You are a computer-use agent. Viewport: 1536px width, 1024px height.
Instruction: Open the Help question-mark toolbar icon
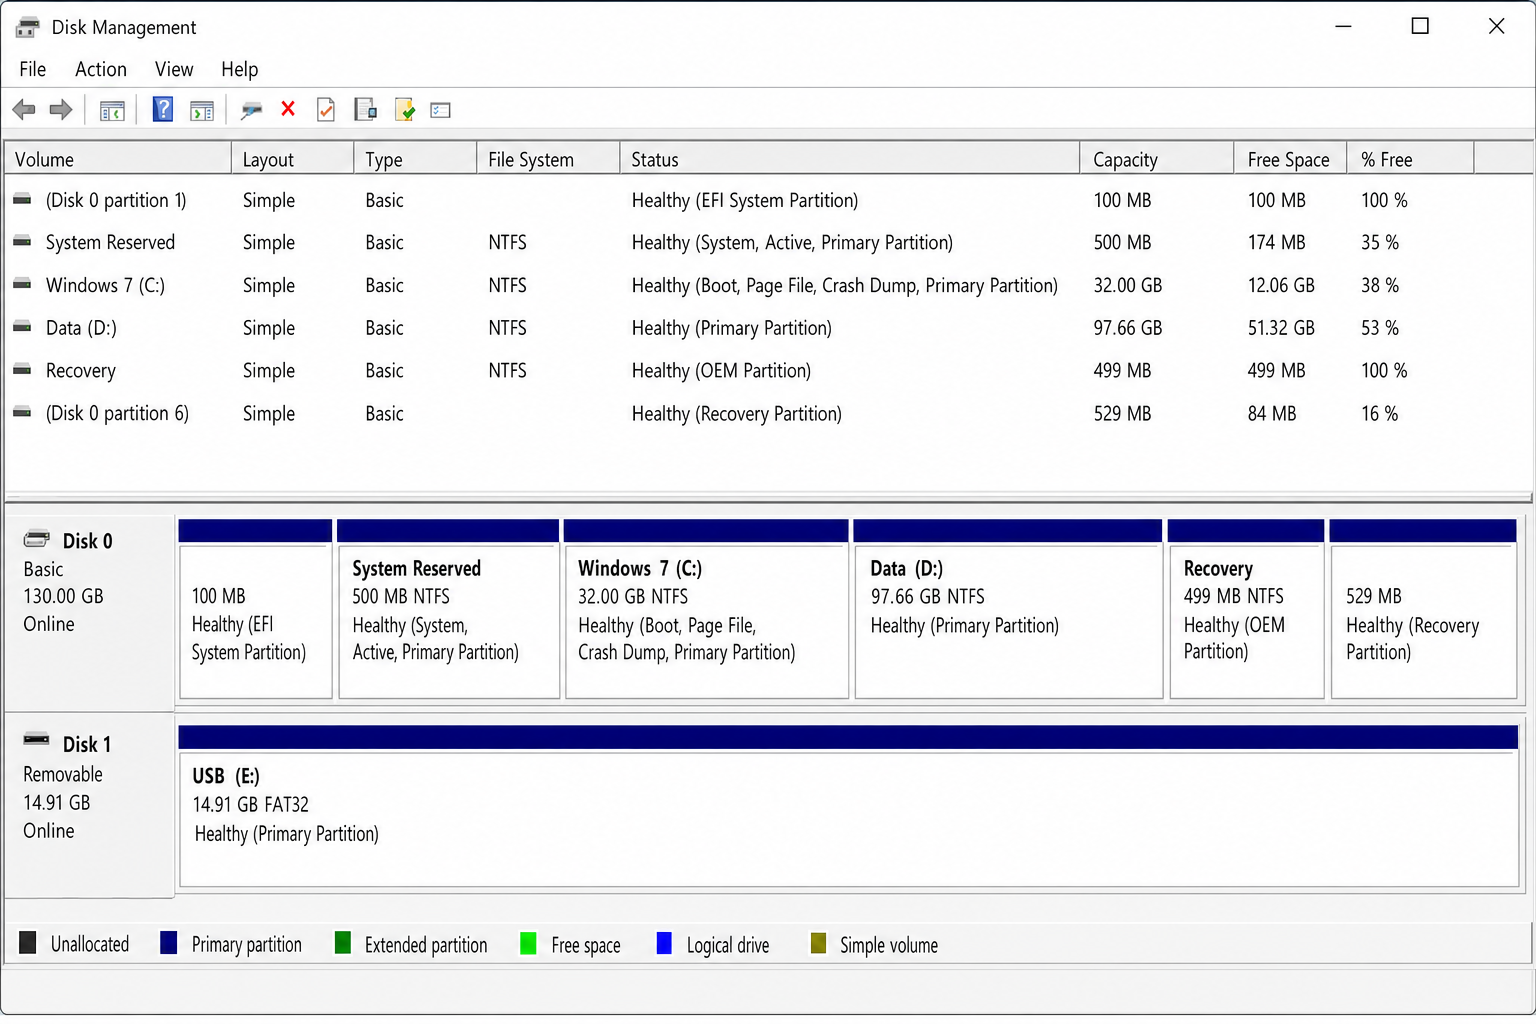click(x=162, y=109)
